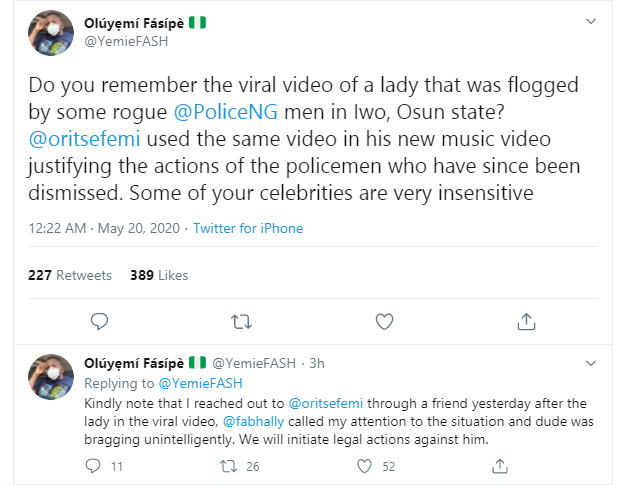
Task: Click the Twitter for iPhone source link
Action: click(x=248, y=228)
